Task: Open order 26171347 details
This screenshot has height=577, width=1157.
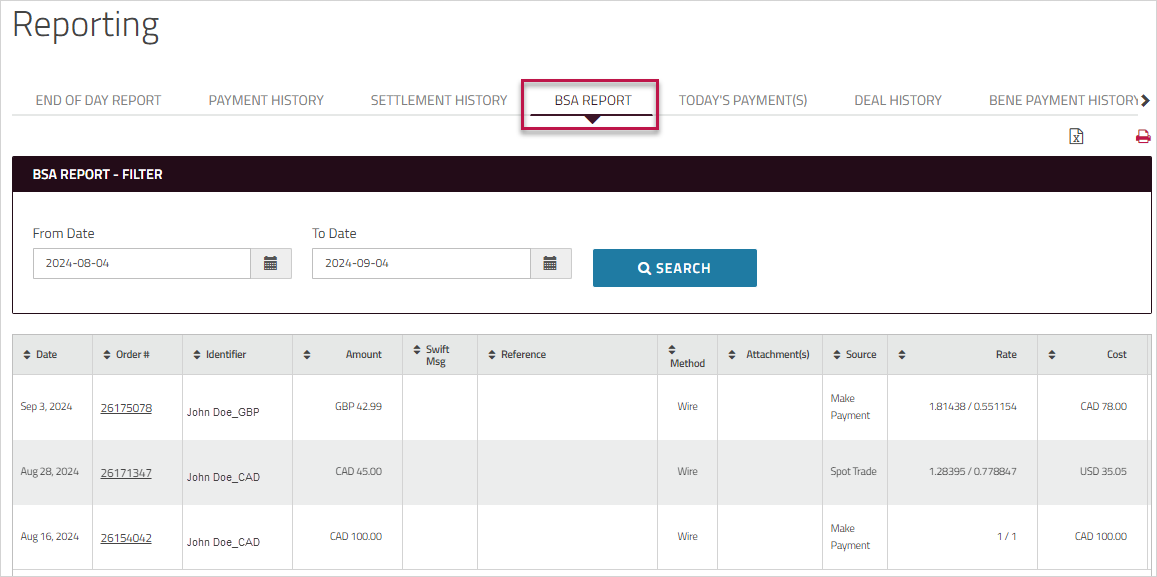Action: [x=126, y=473]
